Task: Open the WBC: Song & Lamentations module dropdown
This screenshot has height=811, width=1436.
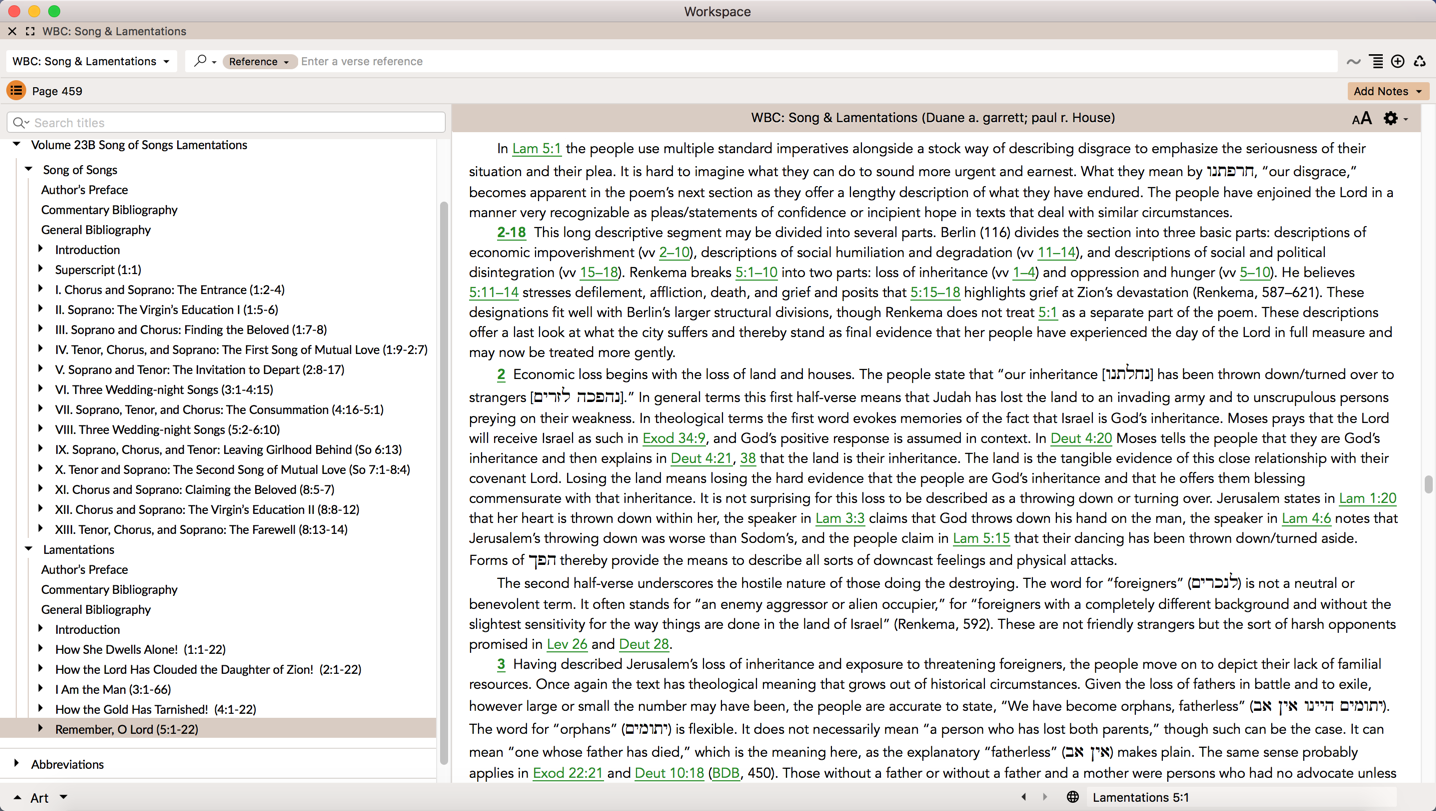Action: (x=91, y=62)
